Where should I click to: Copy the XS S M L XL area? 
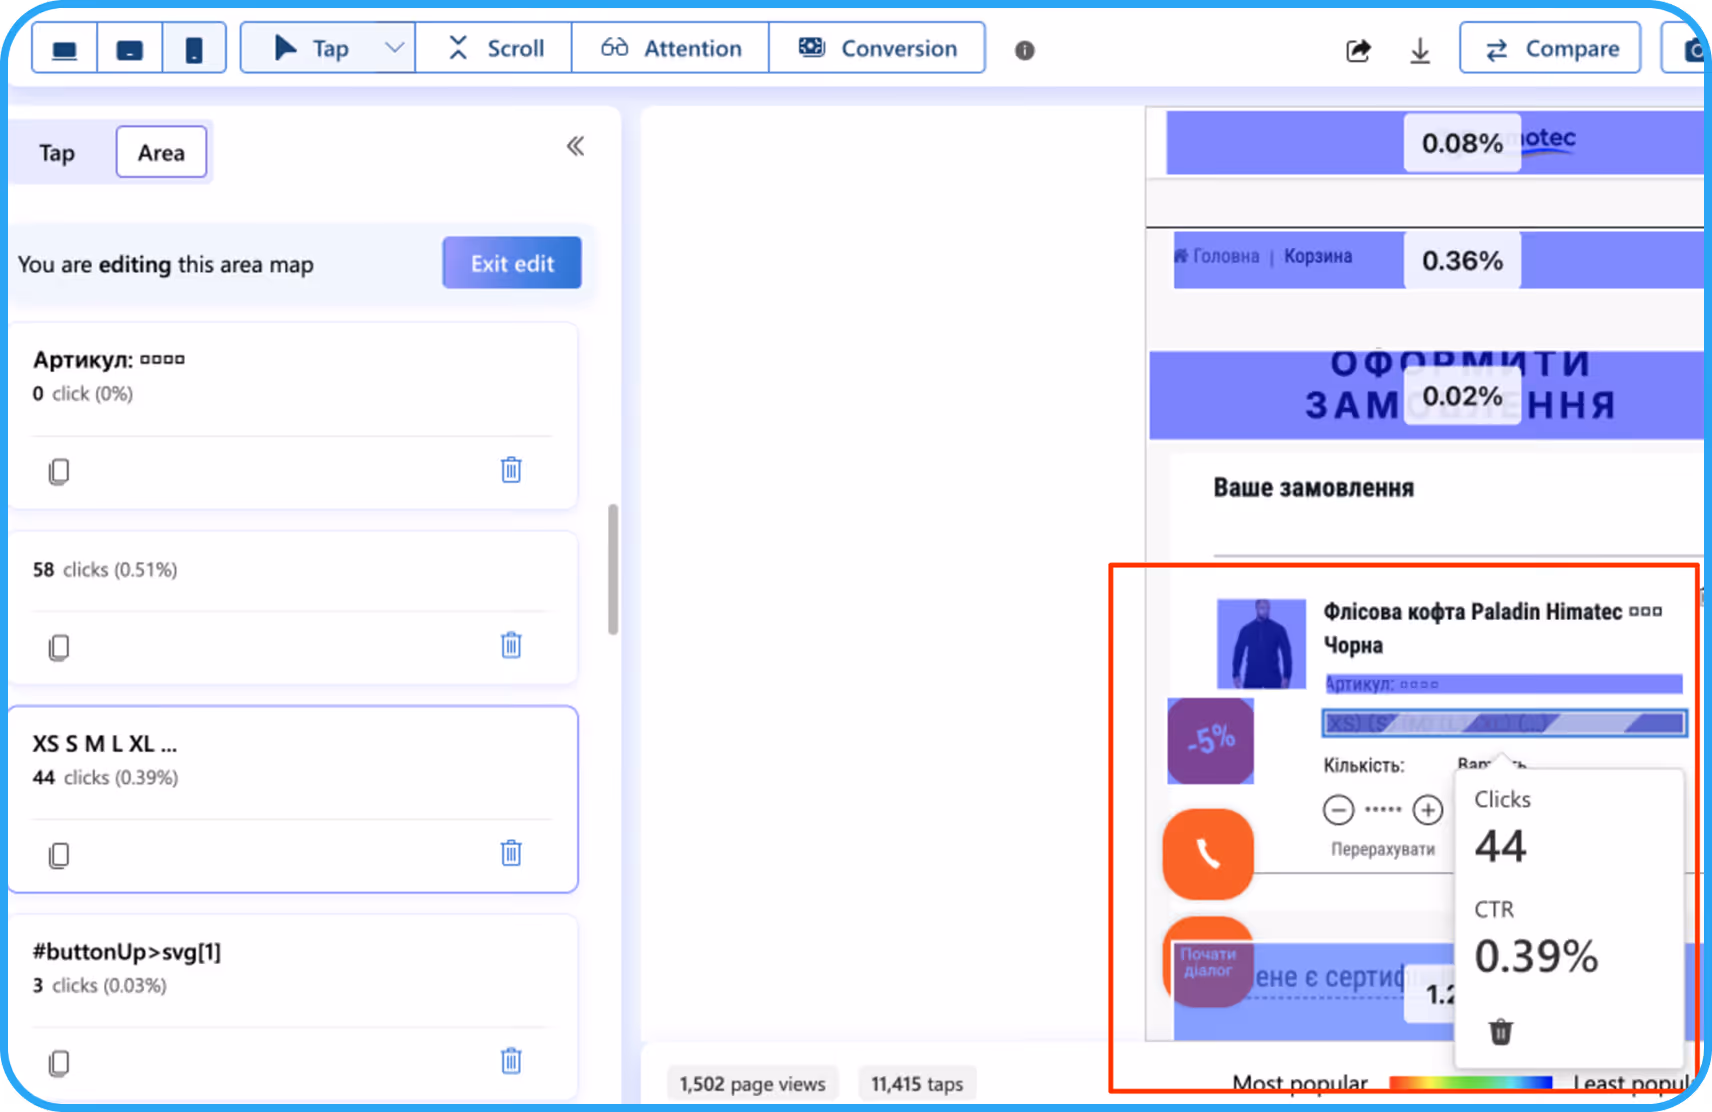59,855
